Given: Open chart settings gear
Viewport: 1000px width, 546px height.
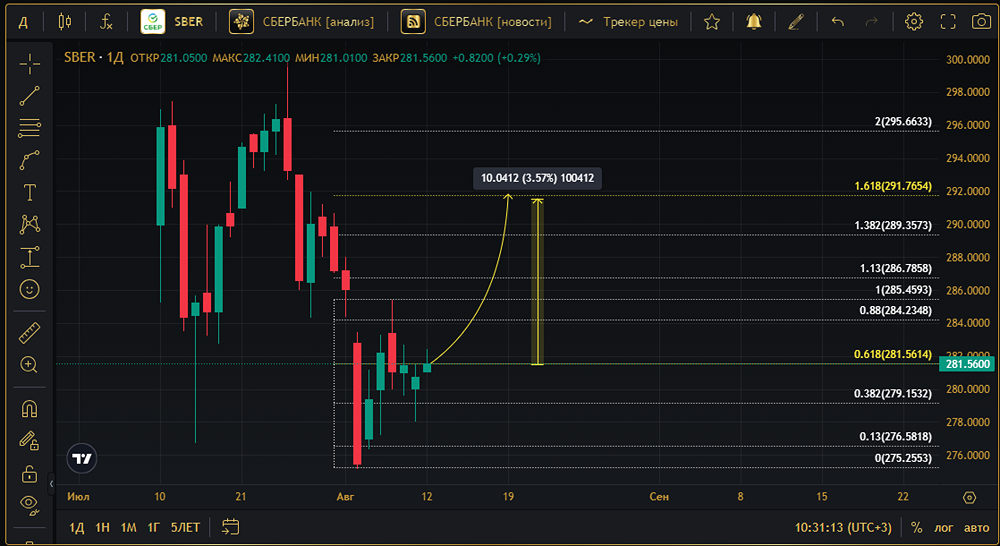Looking at the screenshot, I should coord(914,22).
